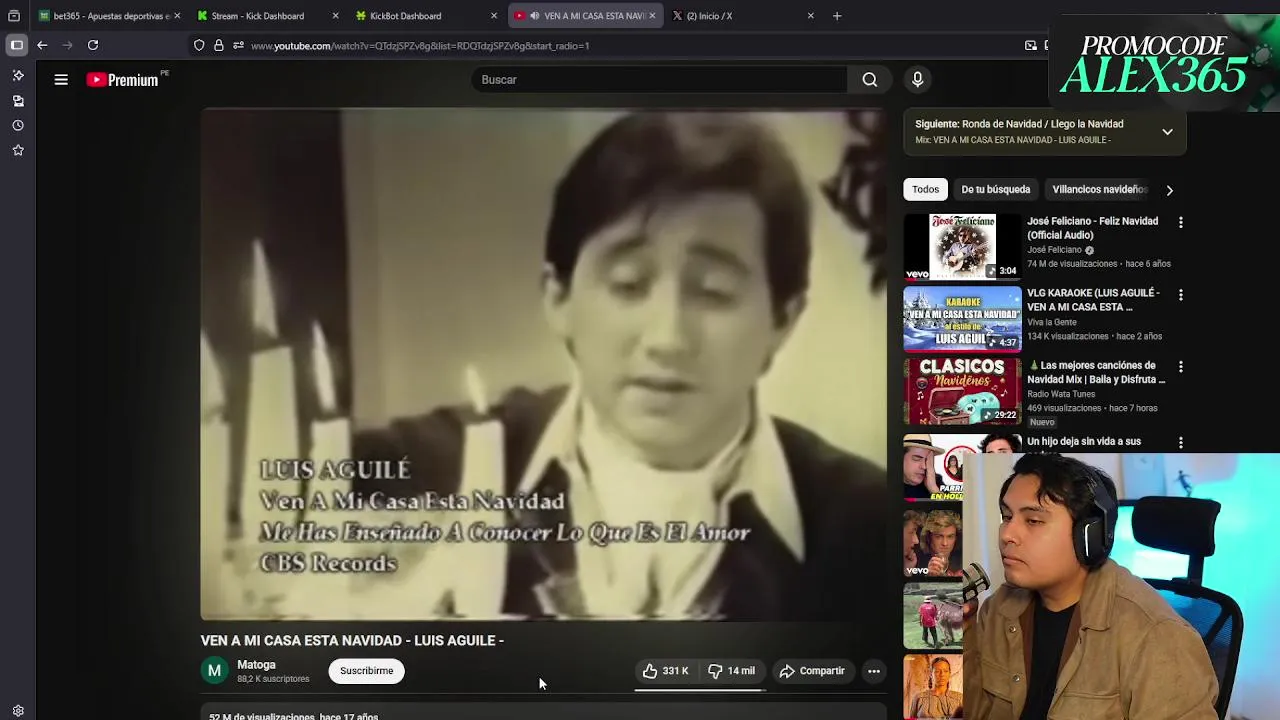Open the Matoga channel avatar
Screen dimensions: 1280x720
tap(214, 671)
